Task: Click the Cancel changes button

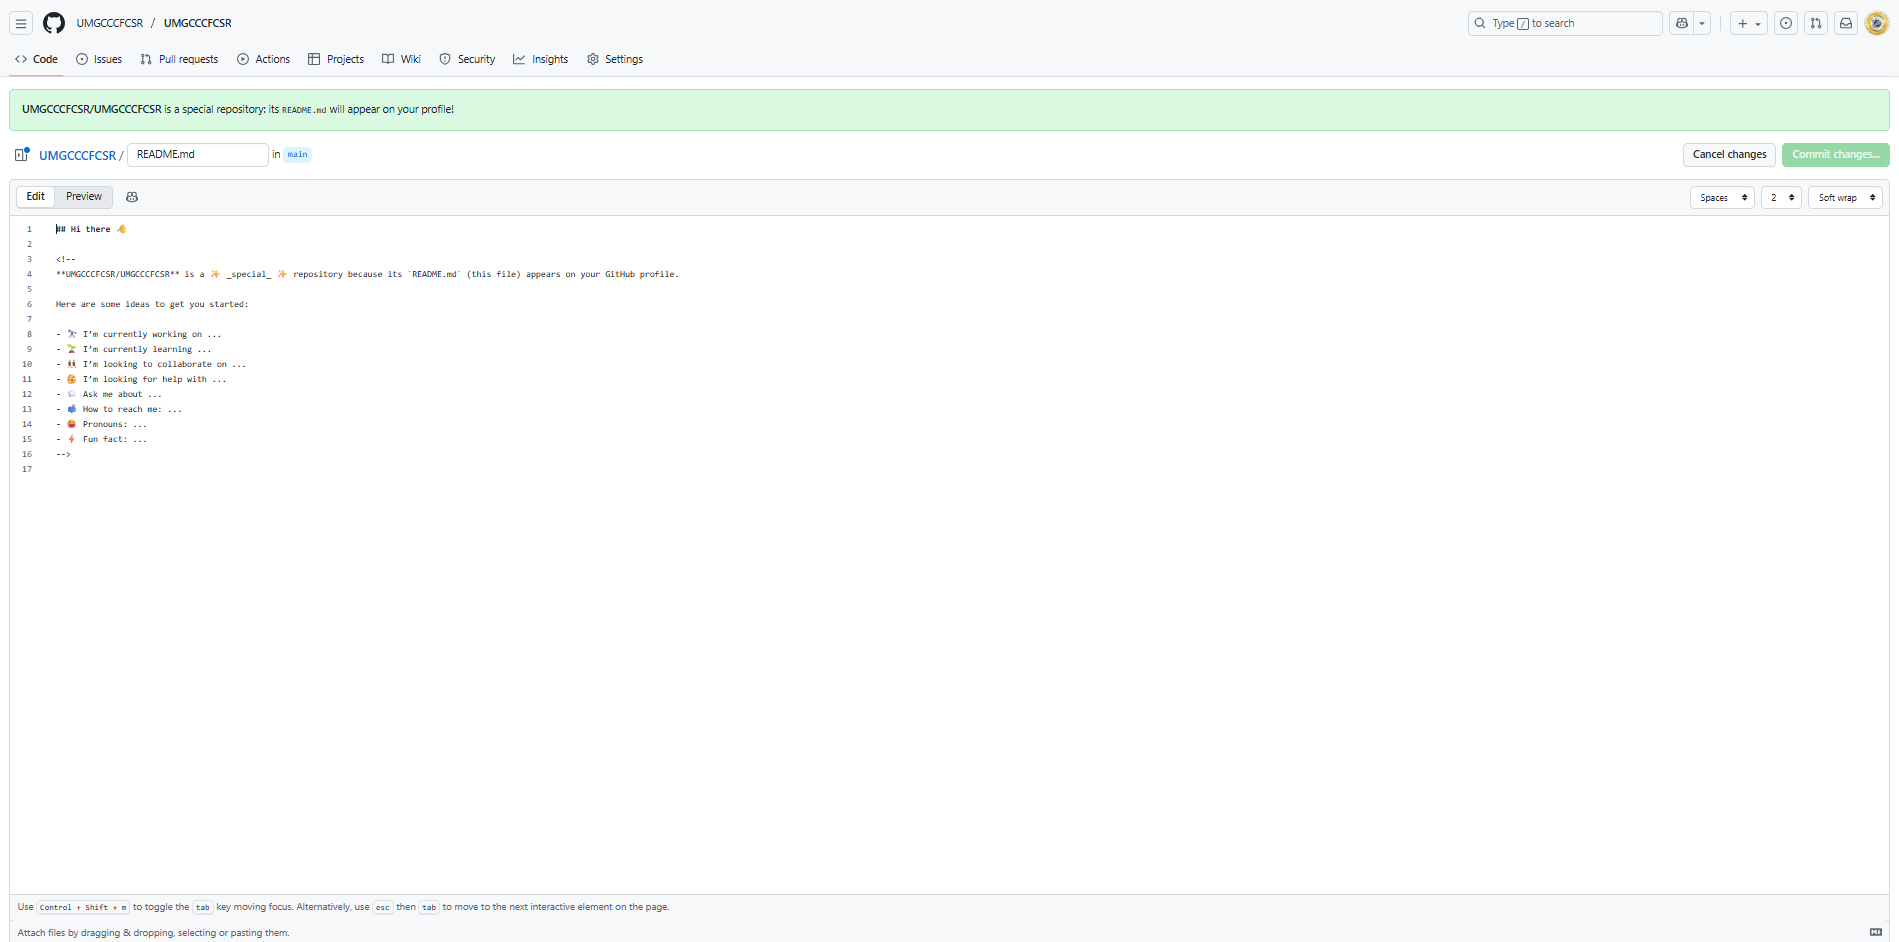Action: [1729, 155]
